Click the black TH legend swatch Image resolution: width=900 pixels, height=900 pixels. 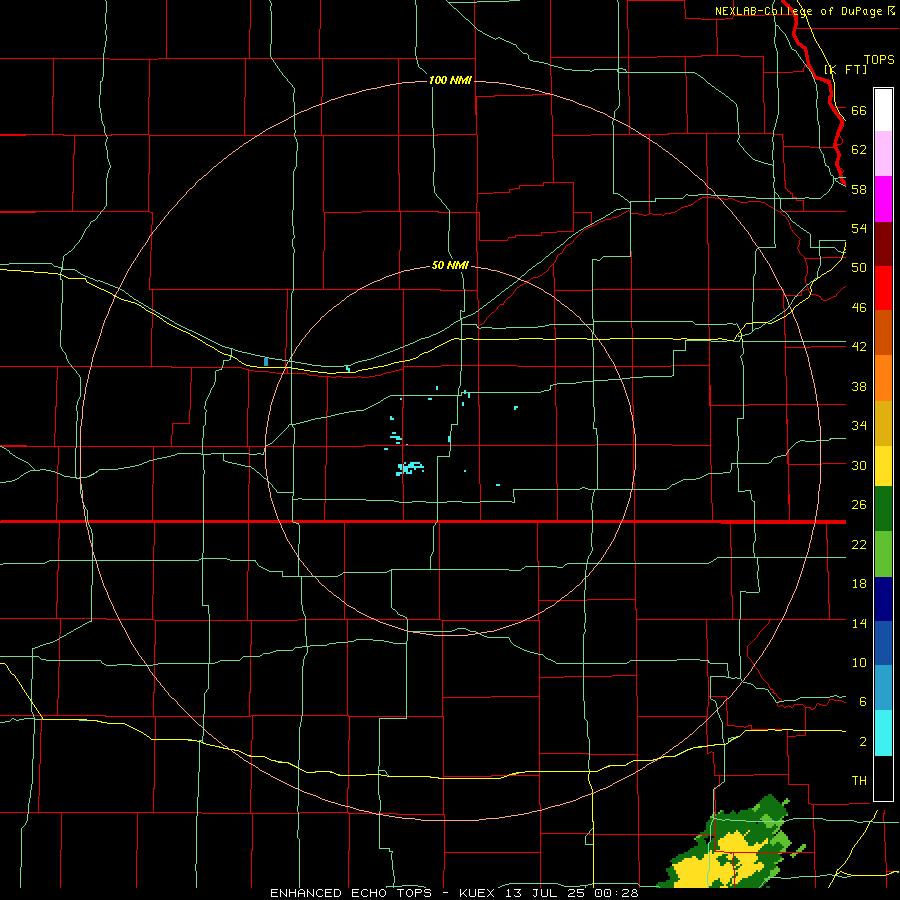(x=883, y=778)
